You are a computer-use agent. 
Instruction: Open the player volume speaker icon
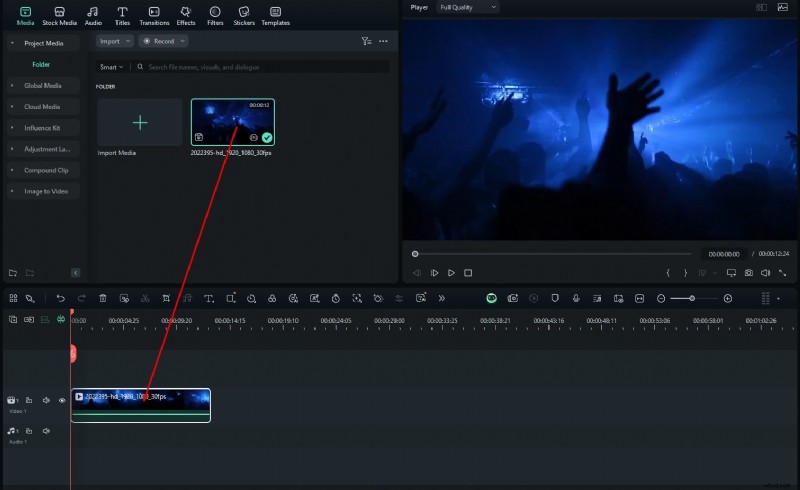point(765,273)
